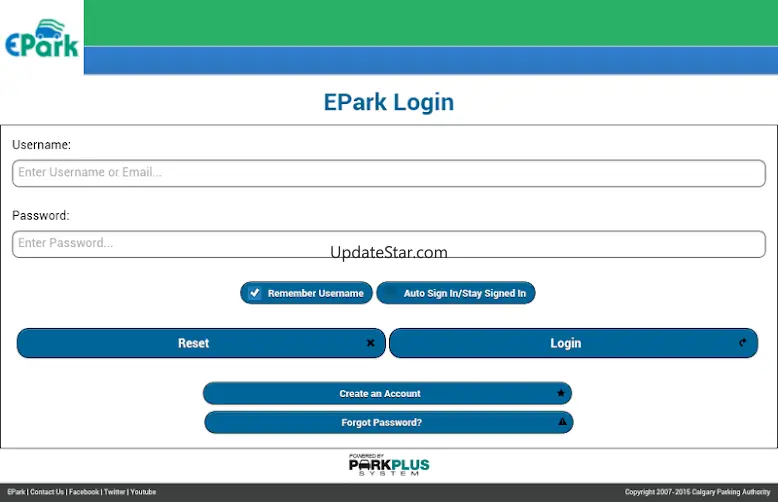Open Forgot Password? page

click(389, 422)
